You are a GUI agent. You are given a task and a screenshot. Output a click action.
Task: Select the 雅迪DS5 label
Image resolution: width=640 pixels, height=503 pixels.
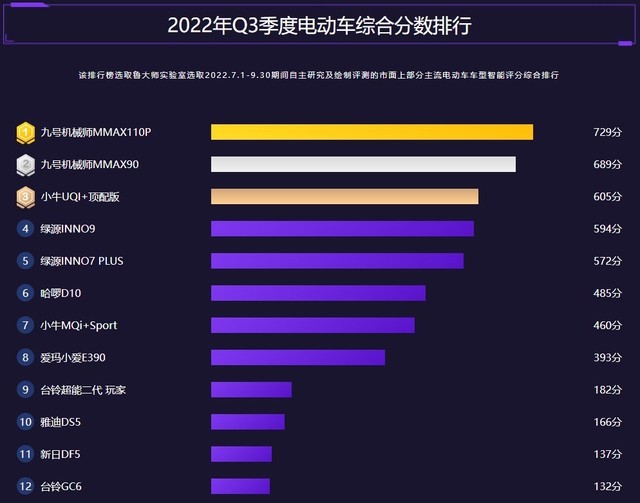pyautogui.click(x=60, y=422)
